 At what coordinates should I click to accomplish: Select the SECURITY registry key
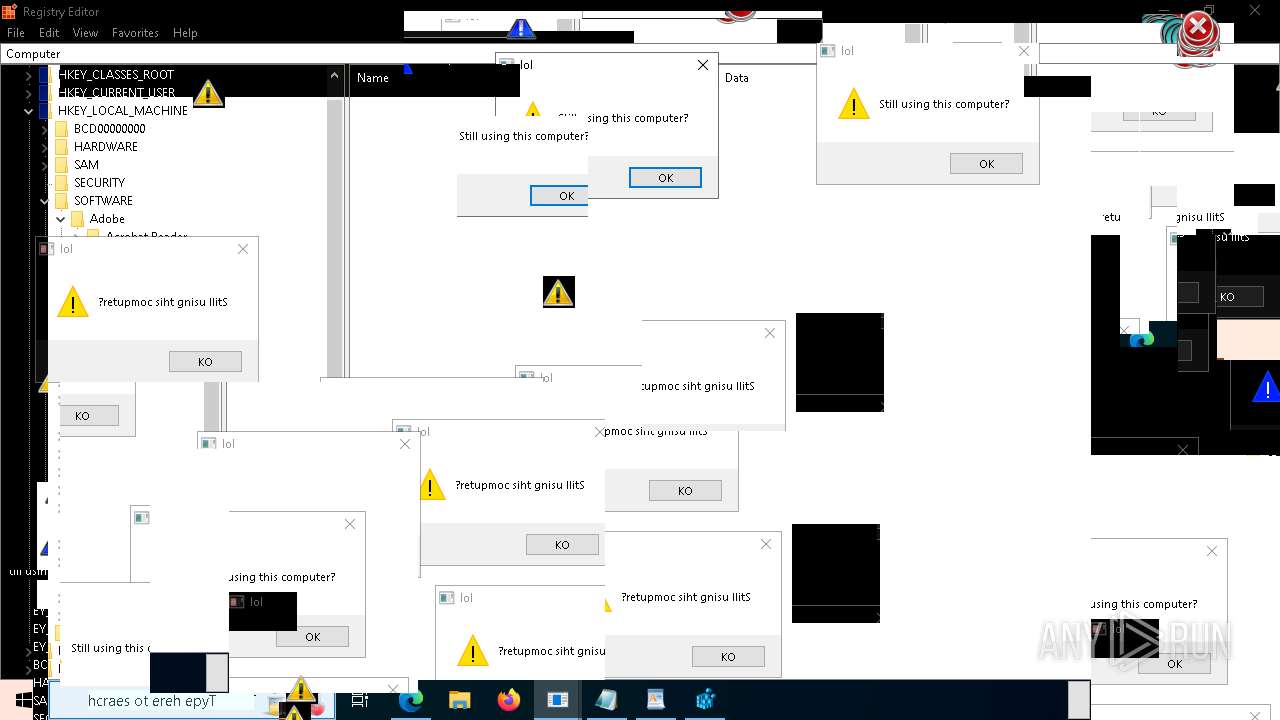pos(99,182)
